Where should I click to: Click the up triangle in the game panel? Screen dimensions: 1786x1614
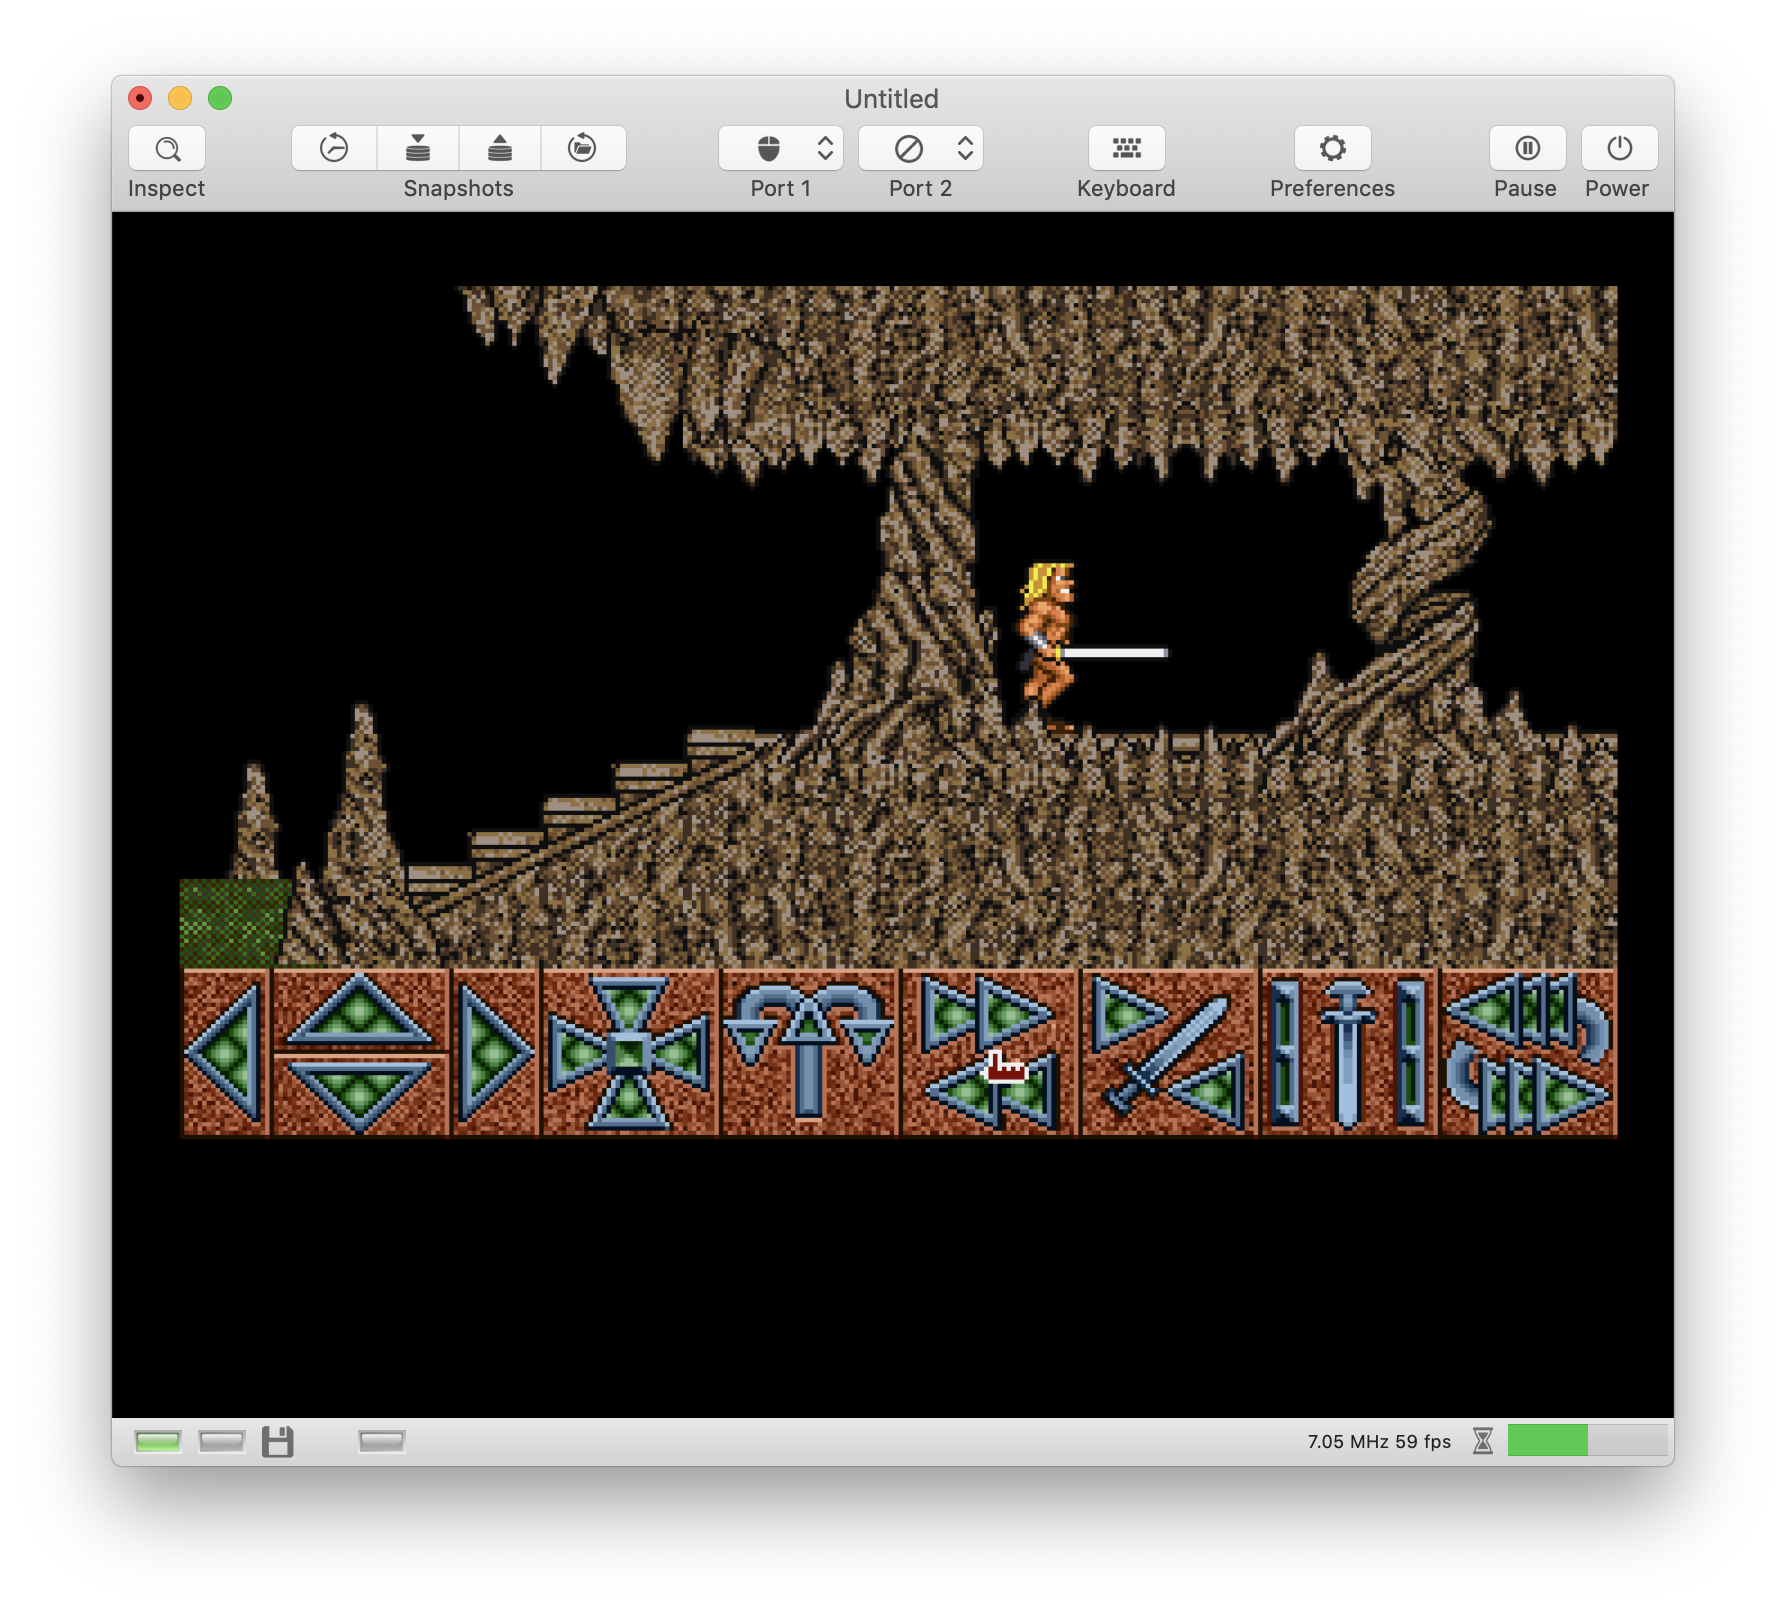(360, 1011)
